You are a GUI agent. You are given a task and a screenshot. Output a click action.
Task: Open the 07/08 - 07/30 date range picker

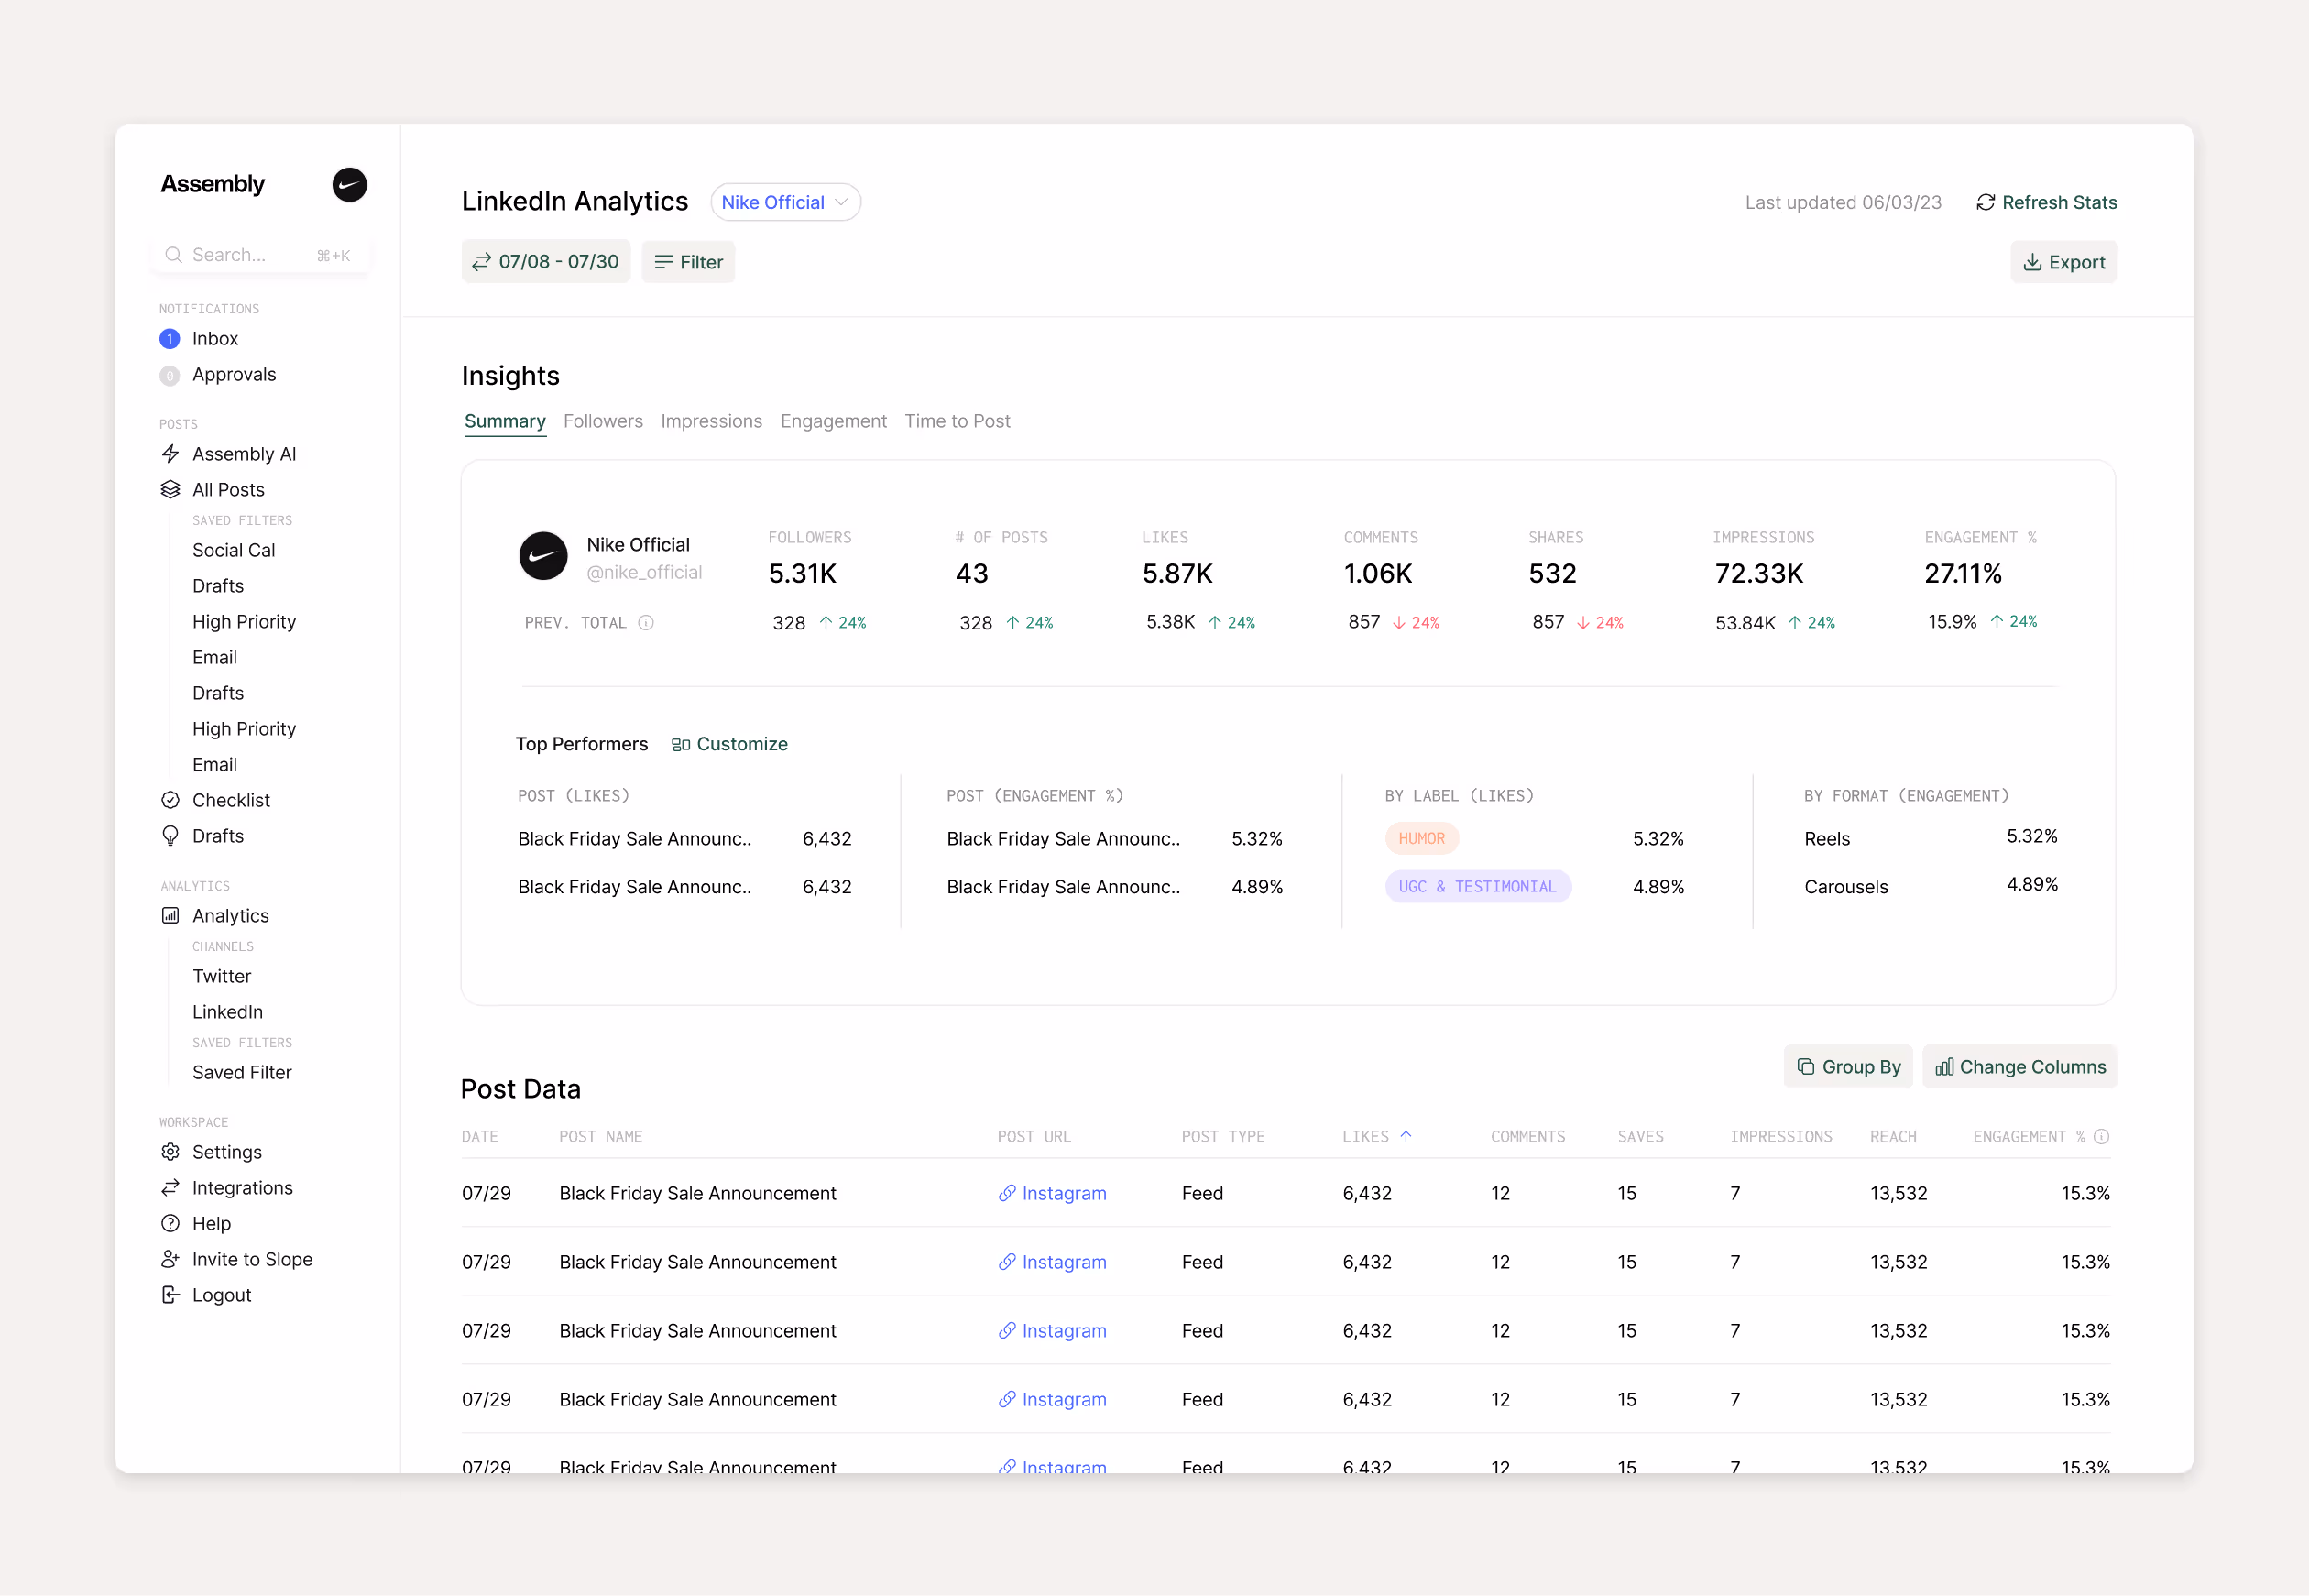(x=546, y=262)
